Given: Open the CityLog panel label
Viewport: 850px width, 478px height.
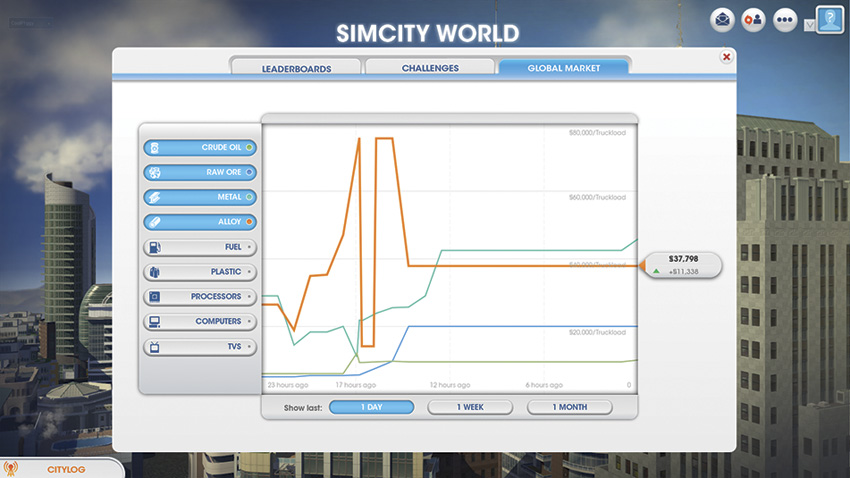Looking at the screenshot, I should (66, 469).
